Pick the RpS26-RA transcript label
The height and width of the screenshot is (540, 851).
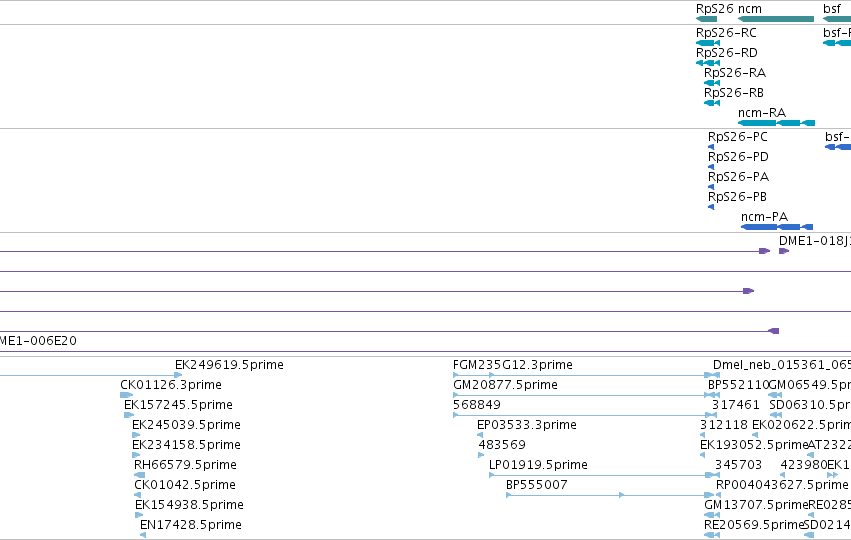[735, 73]
